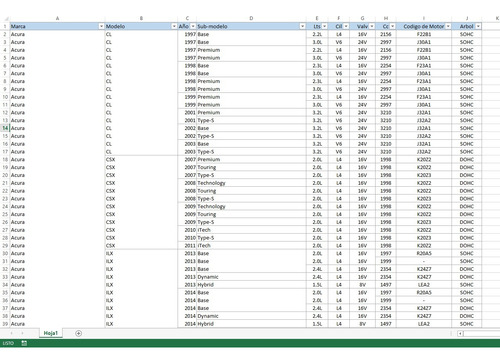Select column J header
The height and width of the screenshot is (364, 500).
pos(467,18)
